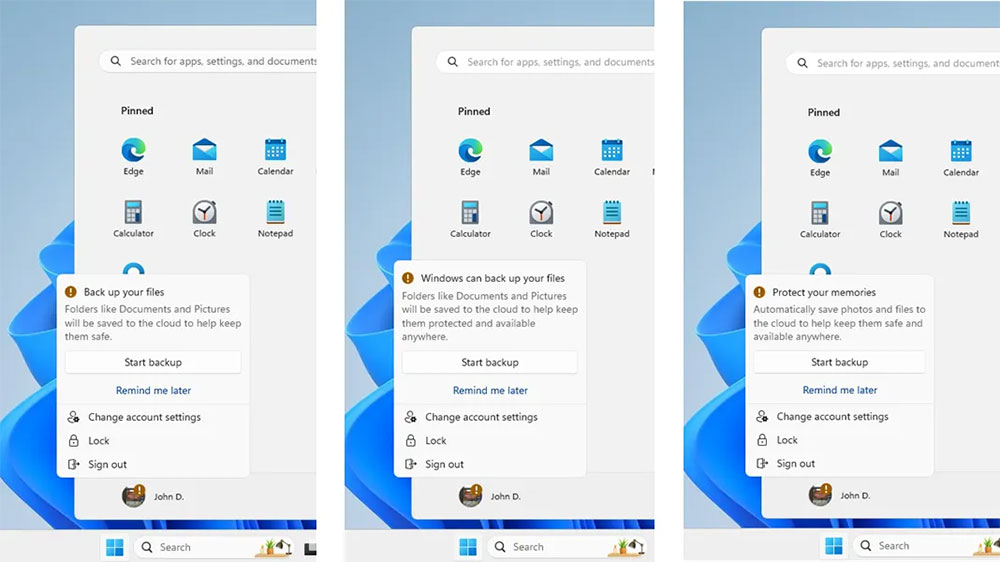1000x562 pixels.
Task: Click John D. avatar under 'Back up your files'
Action: coord(133,496)
